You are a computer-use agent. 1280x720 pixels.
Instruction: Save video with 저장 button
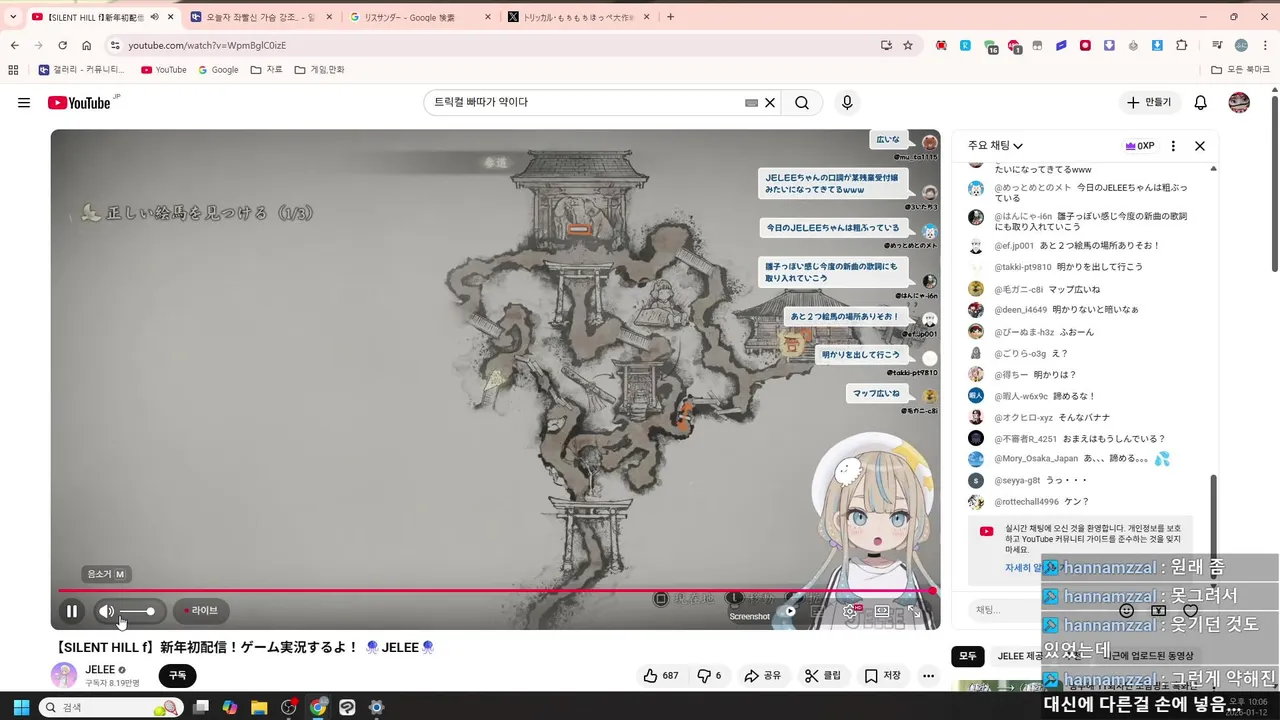click(x=883, y=676)
